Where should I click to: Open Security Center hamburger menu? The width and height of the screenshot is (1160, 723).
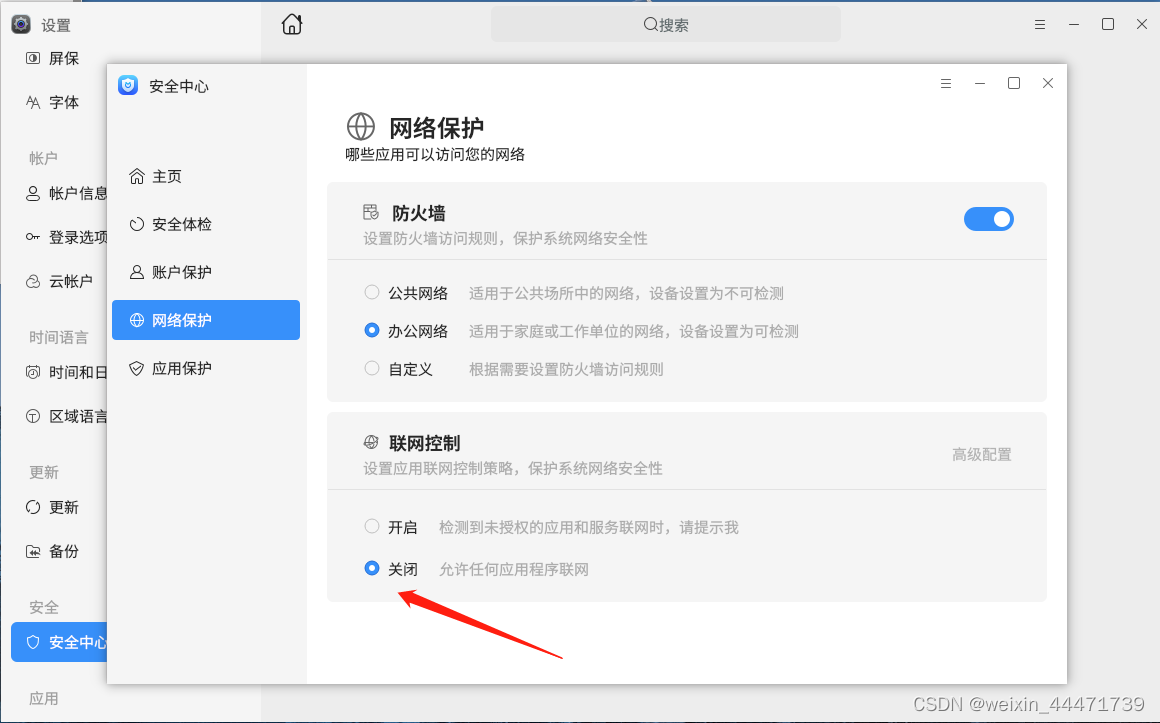click(x=946, y=83)
